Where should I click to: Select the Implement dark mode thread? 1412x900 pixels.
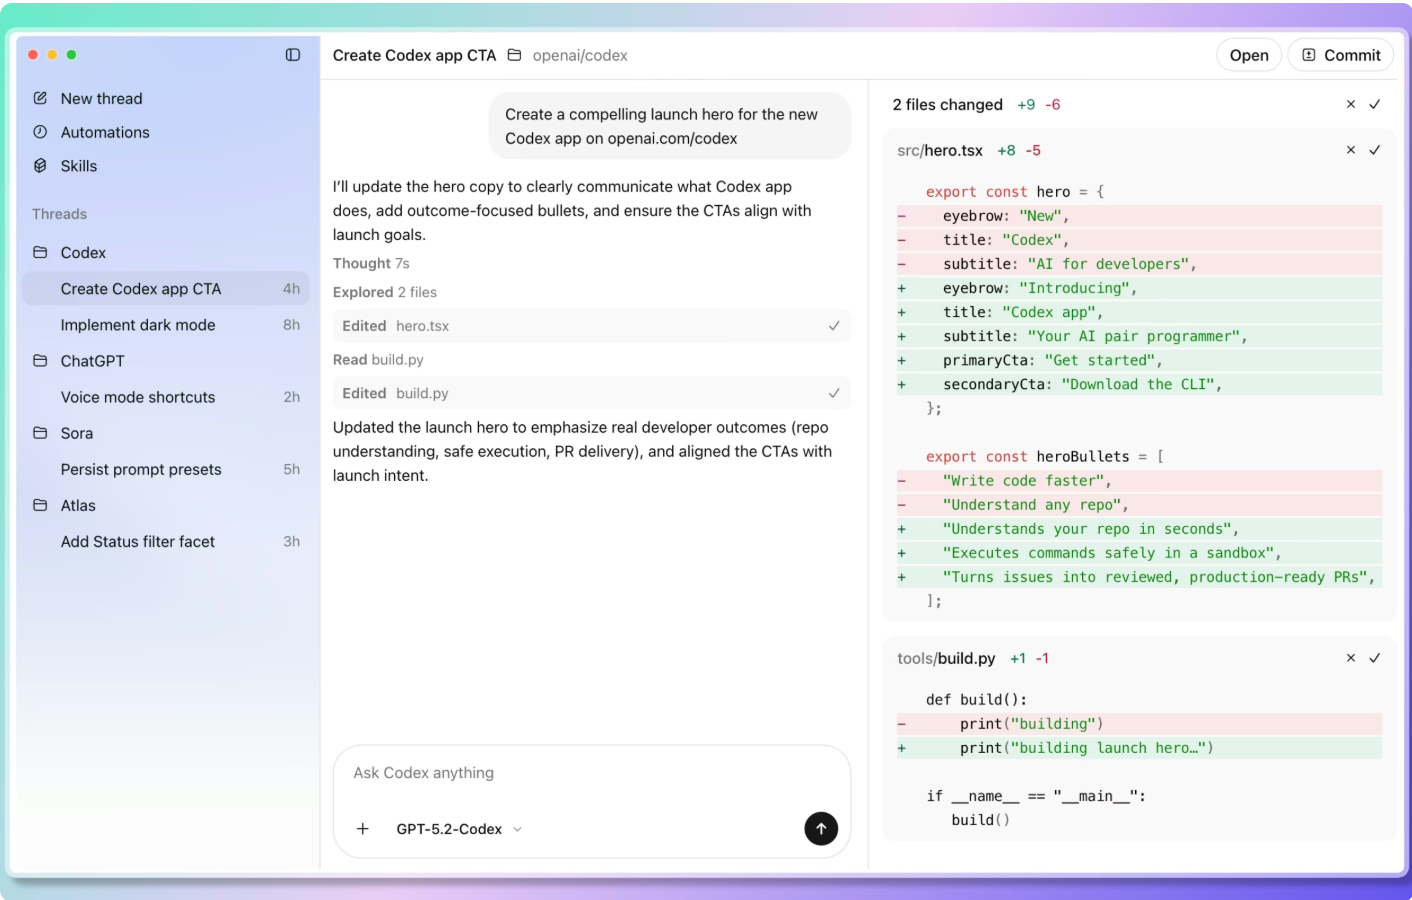tap(138, 325)
